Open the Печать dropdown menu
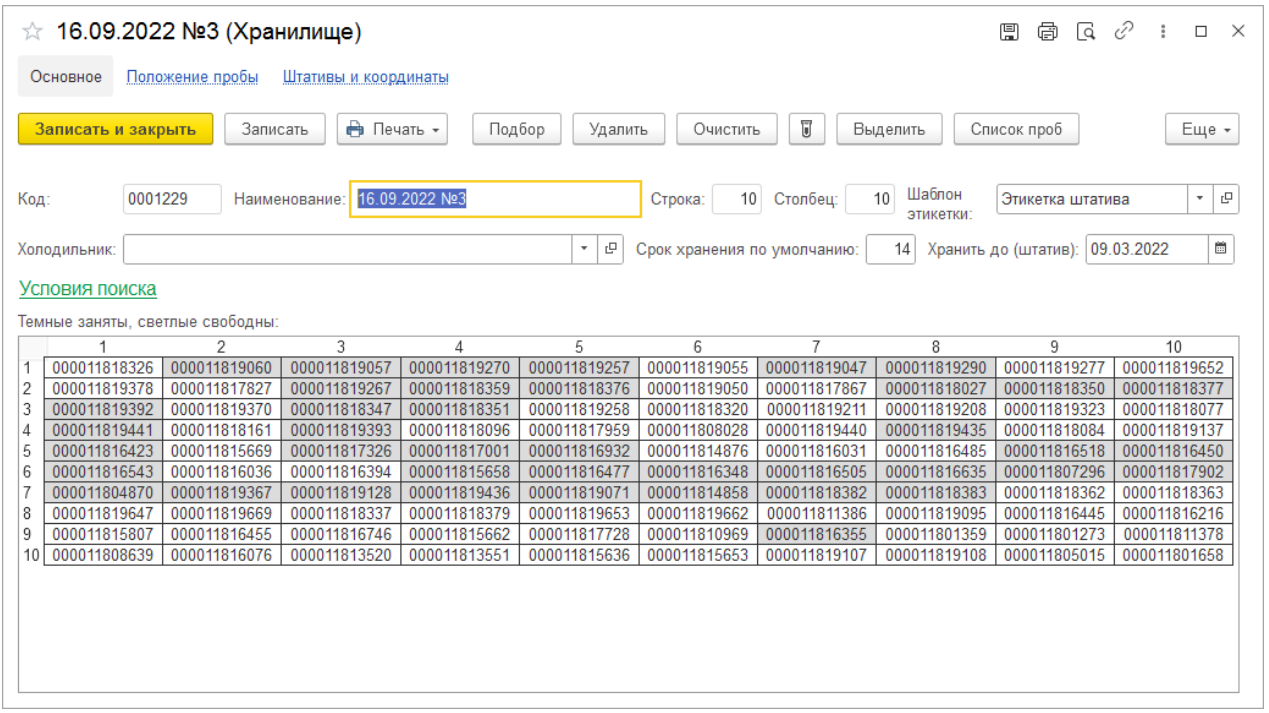This screenshot has height=713, width=1269. click(x=392, y=129)
